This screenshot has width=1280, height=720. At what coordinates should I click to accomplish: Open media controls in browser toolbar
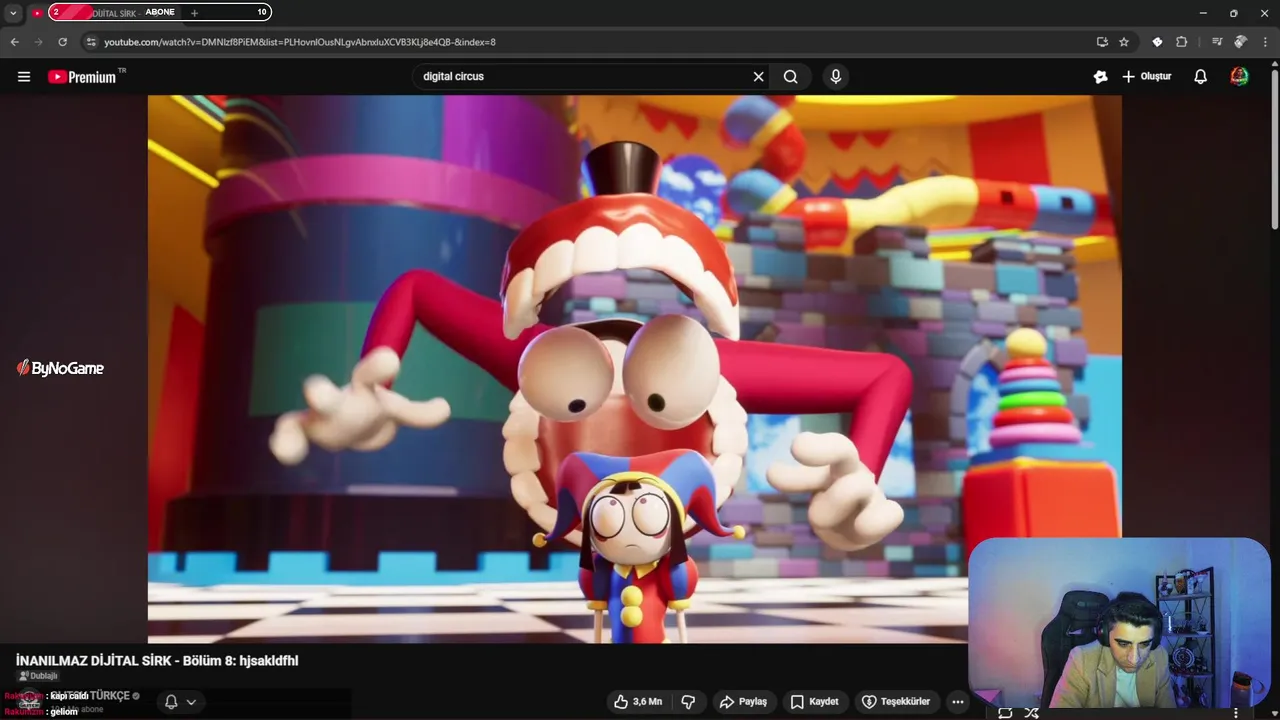tap(1216, 42)
